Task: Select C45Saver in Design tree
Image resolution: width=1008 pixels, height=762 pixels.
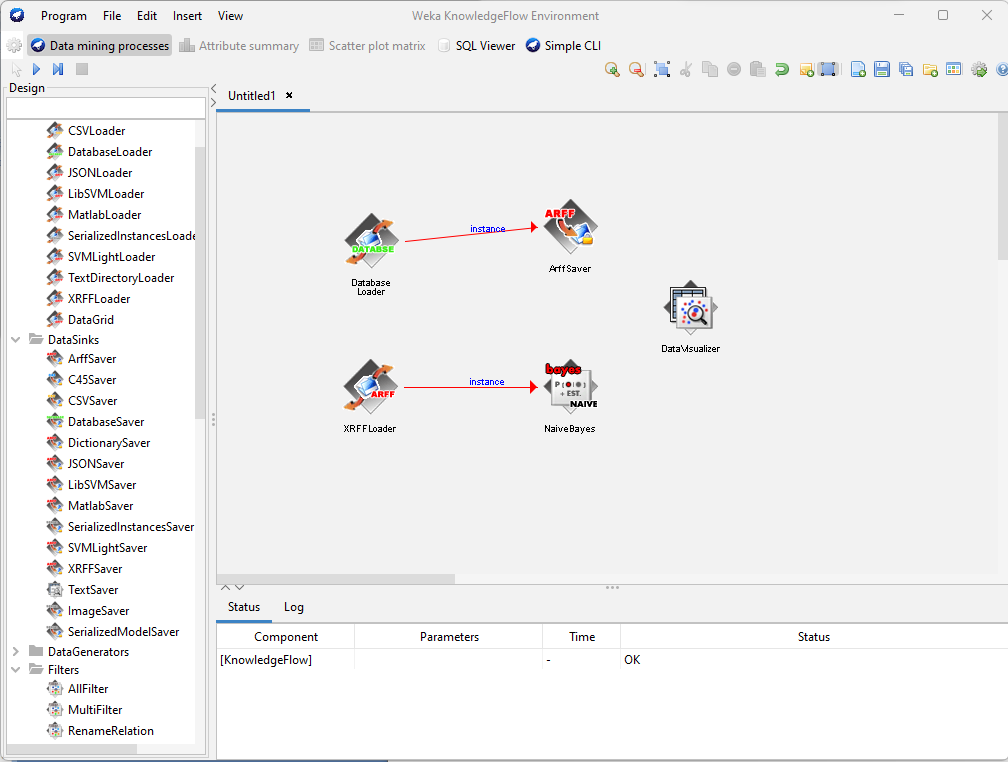Action: pyautogui.click(x=92, y=379)
